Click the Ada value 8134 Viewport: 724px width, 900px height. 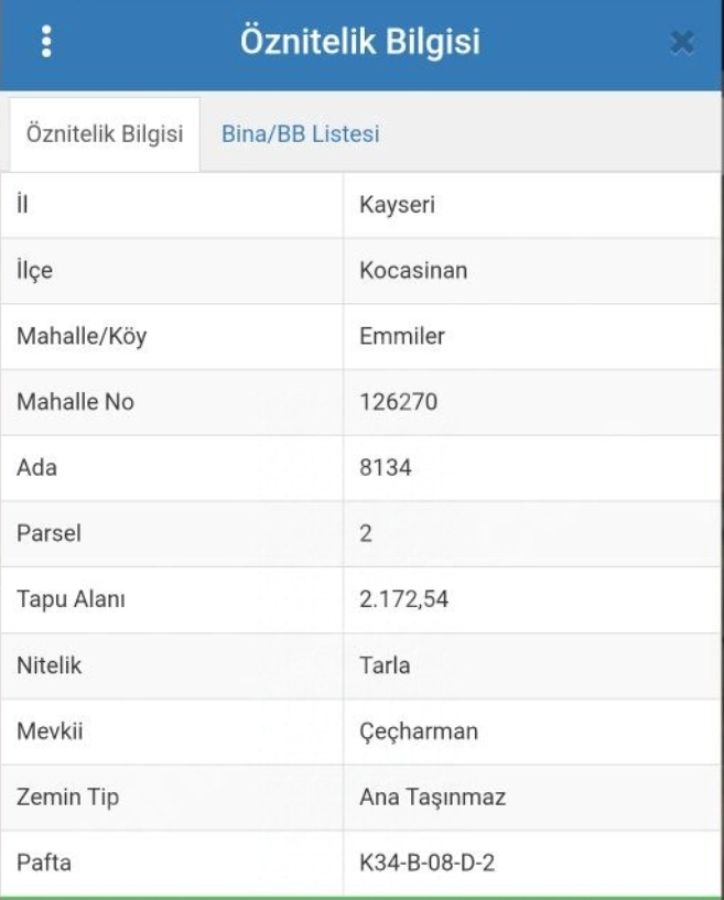click(x=385, y=467)
